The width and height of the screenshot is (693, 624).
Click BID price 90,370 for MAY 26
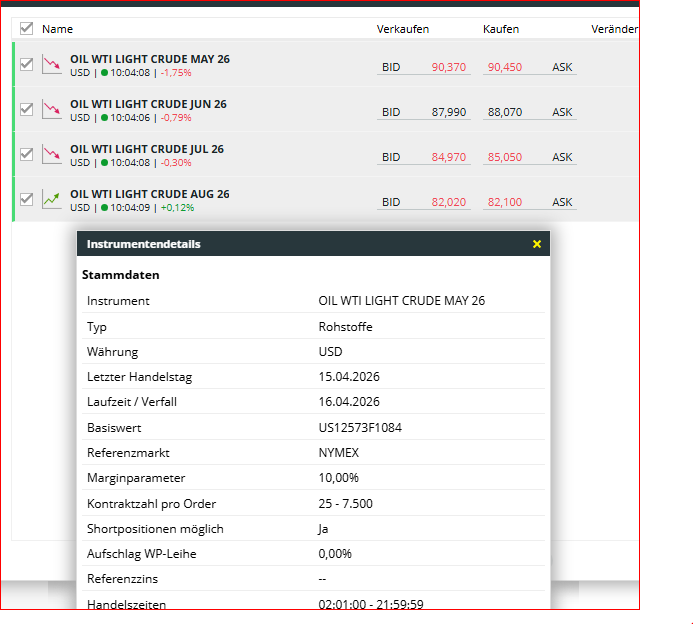448,67
